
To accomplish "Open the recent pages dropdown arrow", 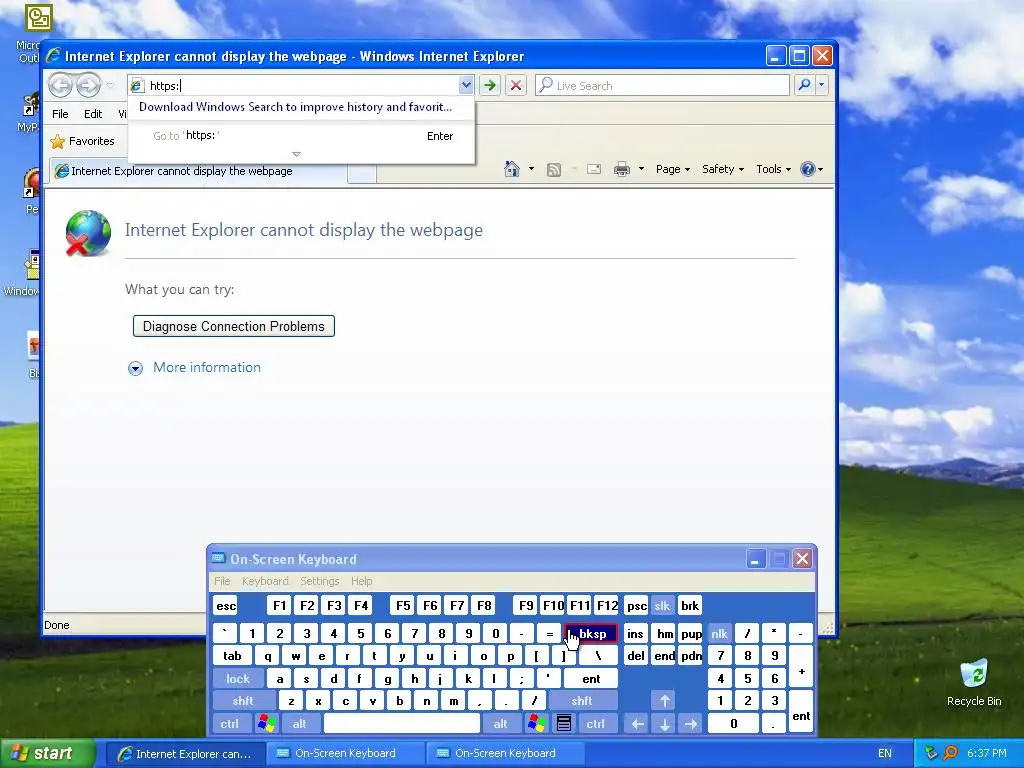I will [x=110, y=86].
